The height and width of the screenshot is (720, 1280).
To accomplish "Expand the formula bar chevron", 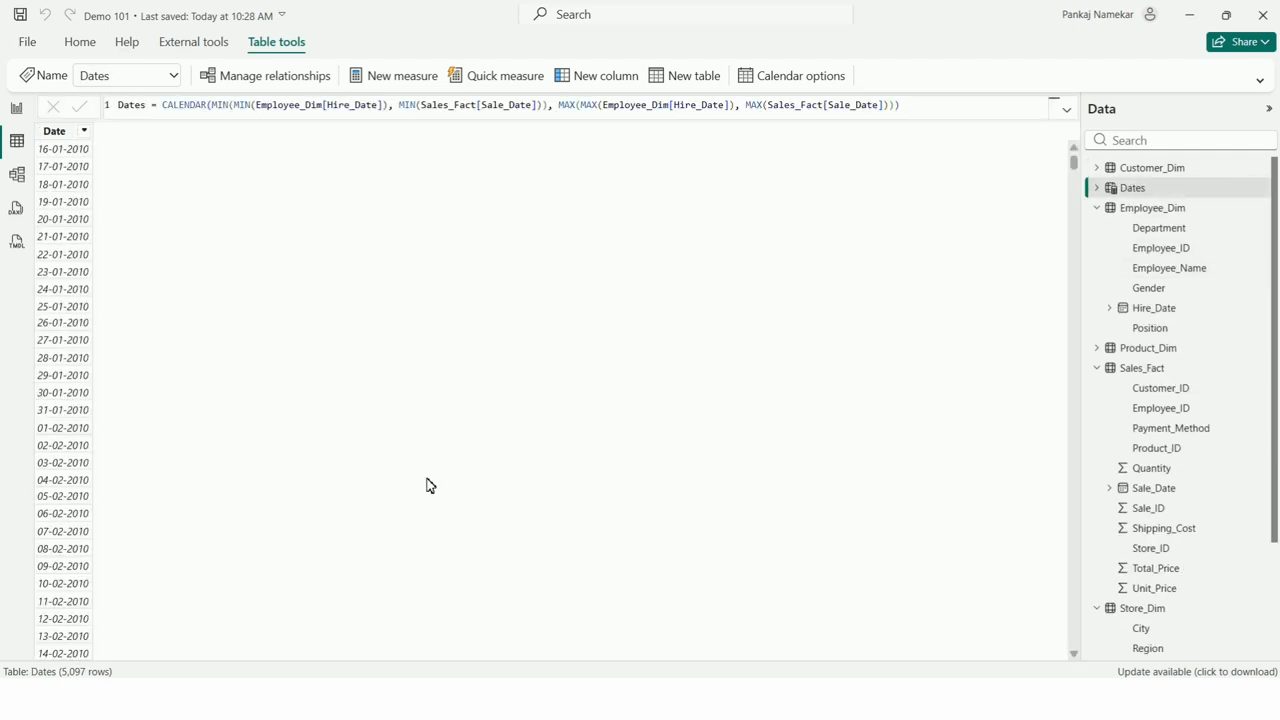I will point(1067,110).
